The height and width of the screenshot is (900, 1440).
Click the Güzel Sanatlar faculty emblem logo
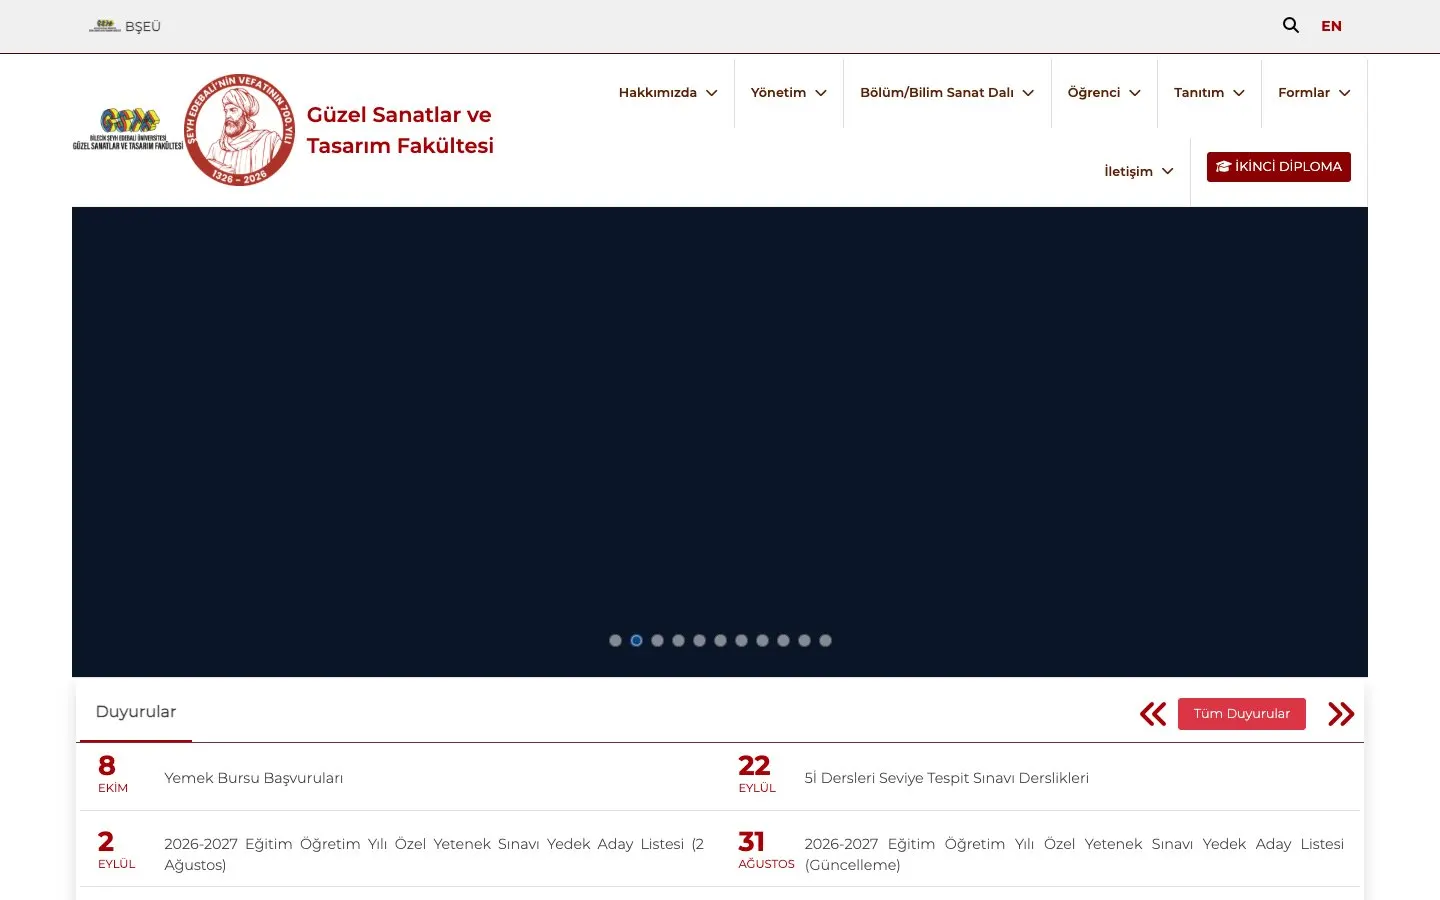pos(128,129)
